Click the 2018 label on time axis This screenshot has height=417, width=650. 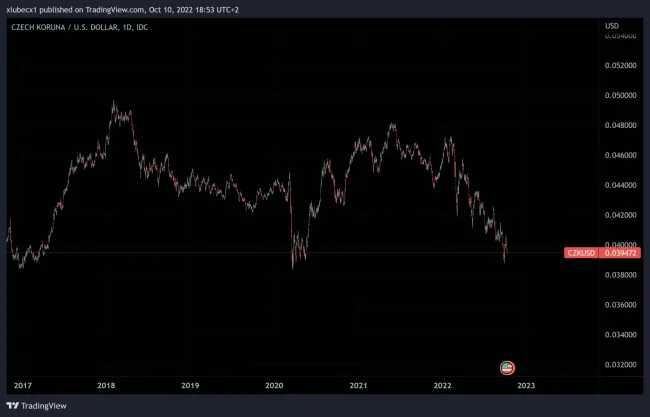(x=106, y=385)
